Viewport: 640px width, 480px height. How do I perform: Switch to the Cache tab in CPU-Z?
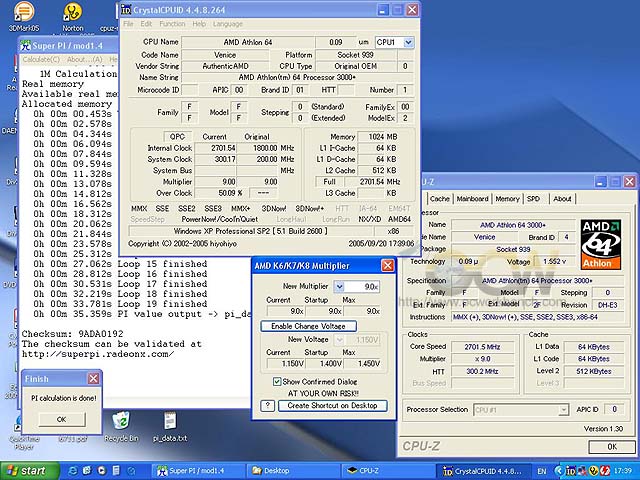coord(439,199)
